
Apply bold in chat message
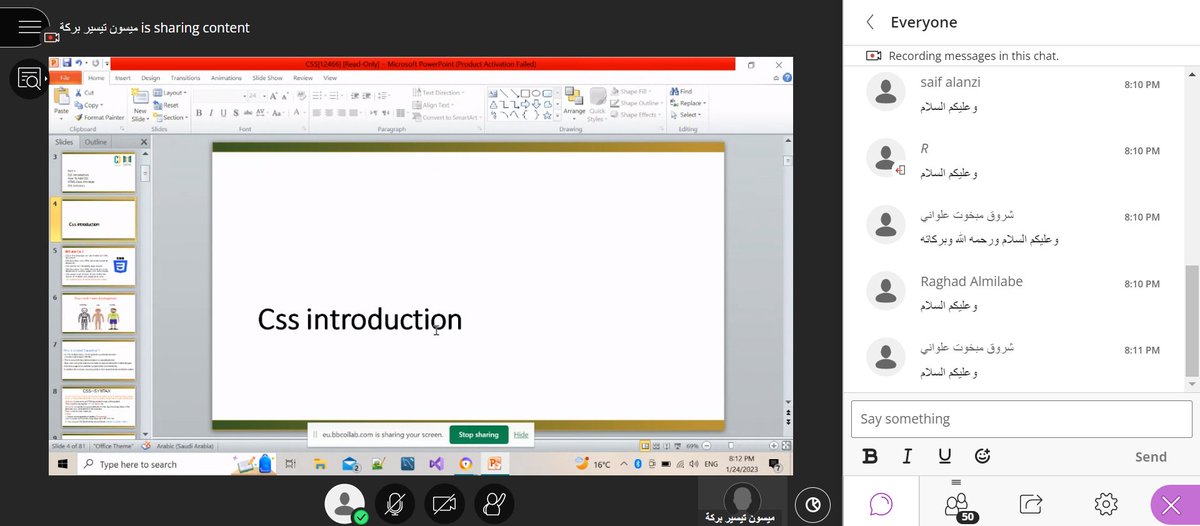coord(870,456)
